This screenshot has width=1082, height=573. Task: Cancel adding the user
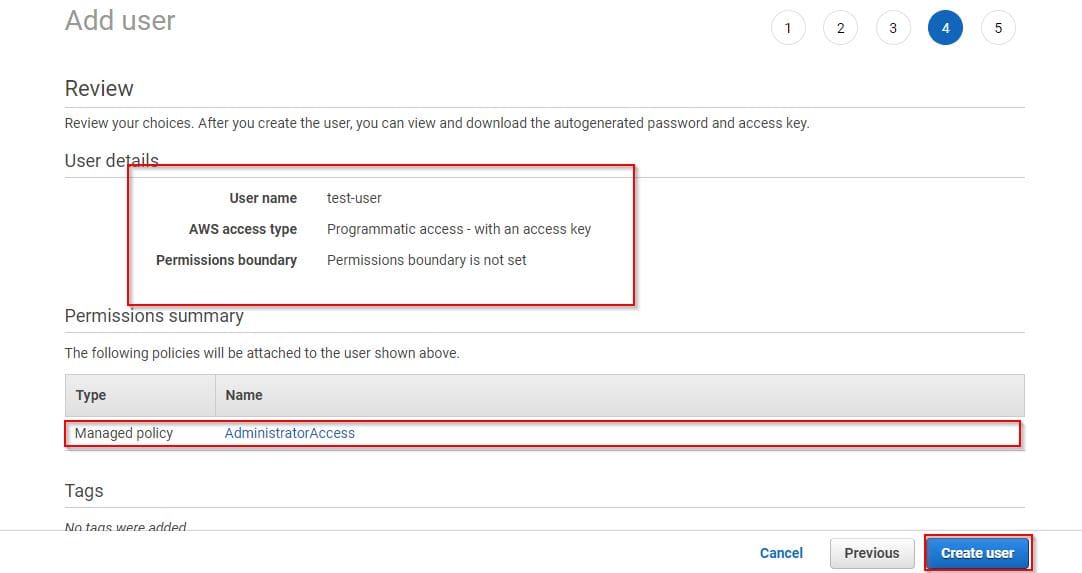click(x=781, y=553)
